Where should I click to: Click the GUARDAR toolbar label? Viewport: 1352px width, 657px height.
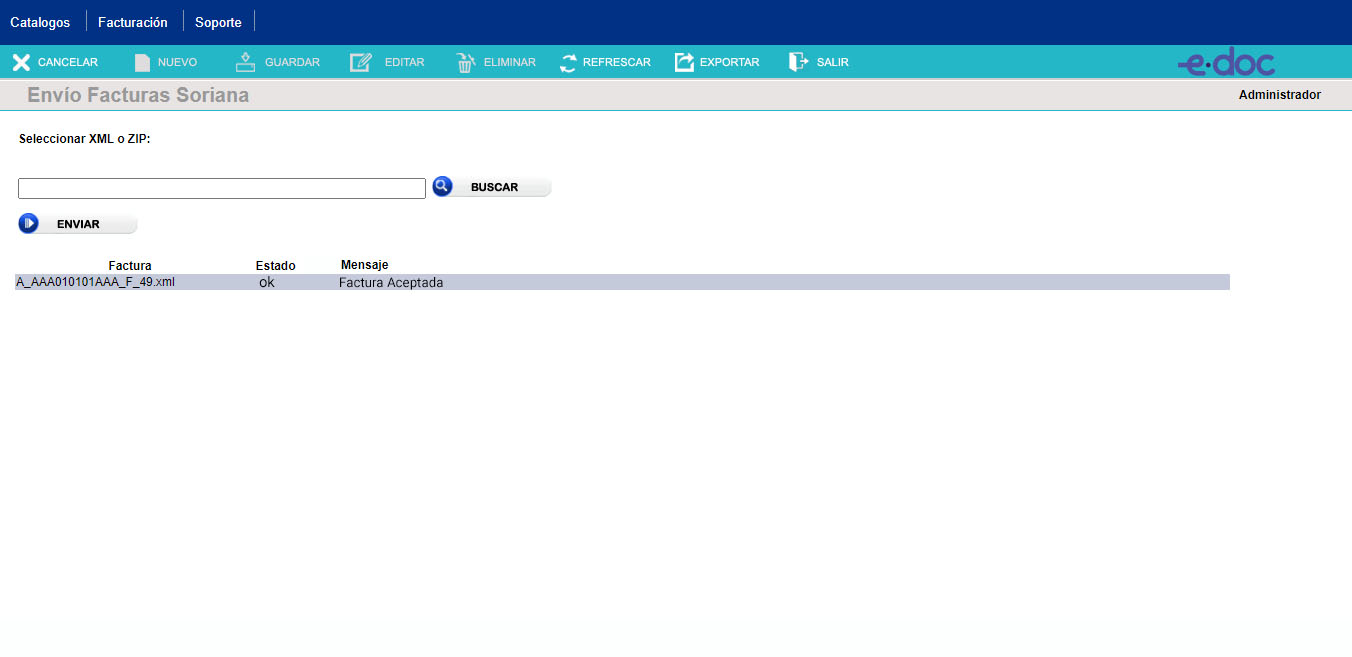tap(292, 63)
